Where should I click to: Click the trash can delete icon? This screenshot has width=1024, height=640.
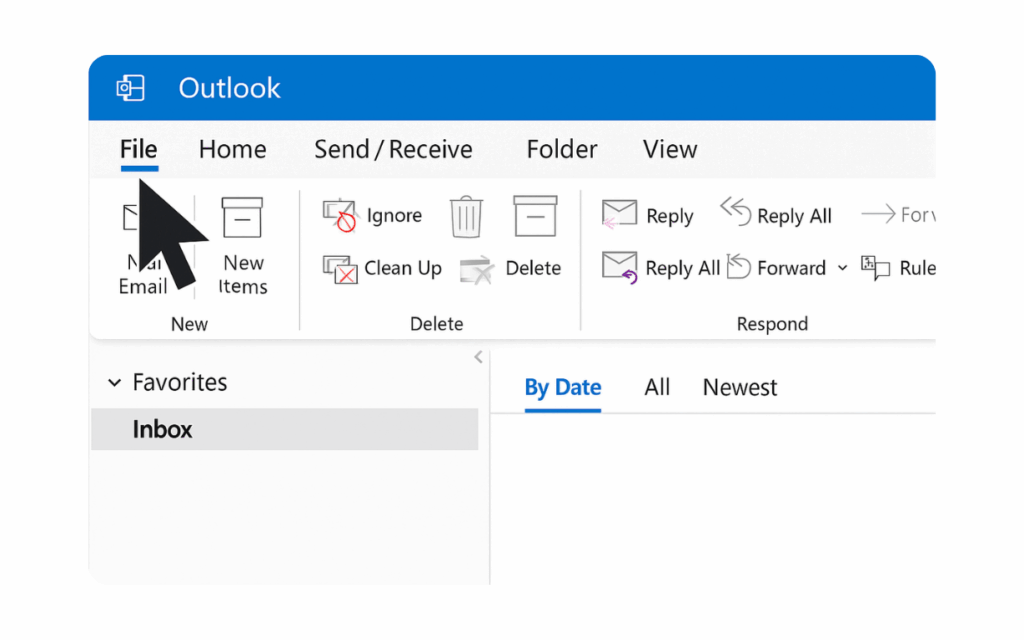[466, 216]
